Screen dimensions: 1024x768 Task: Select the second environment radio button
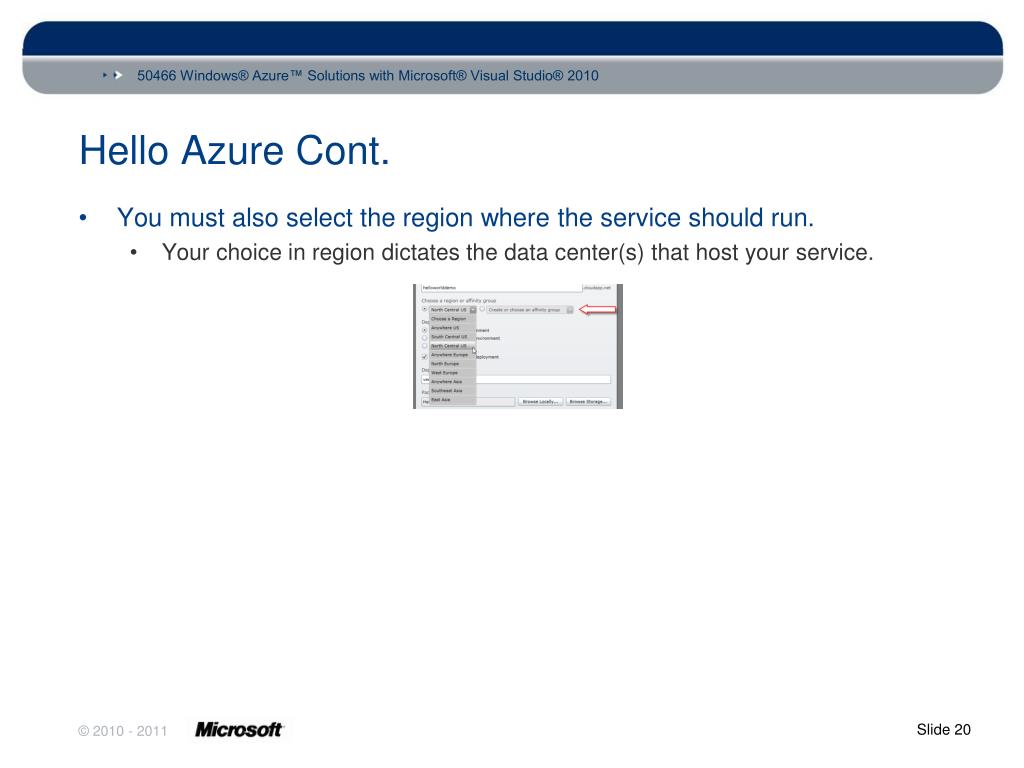tap(424, 338)
